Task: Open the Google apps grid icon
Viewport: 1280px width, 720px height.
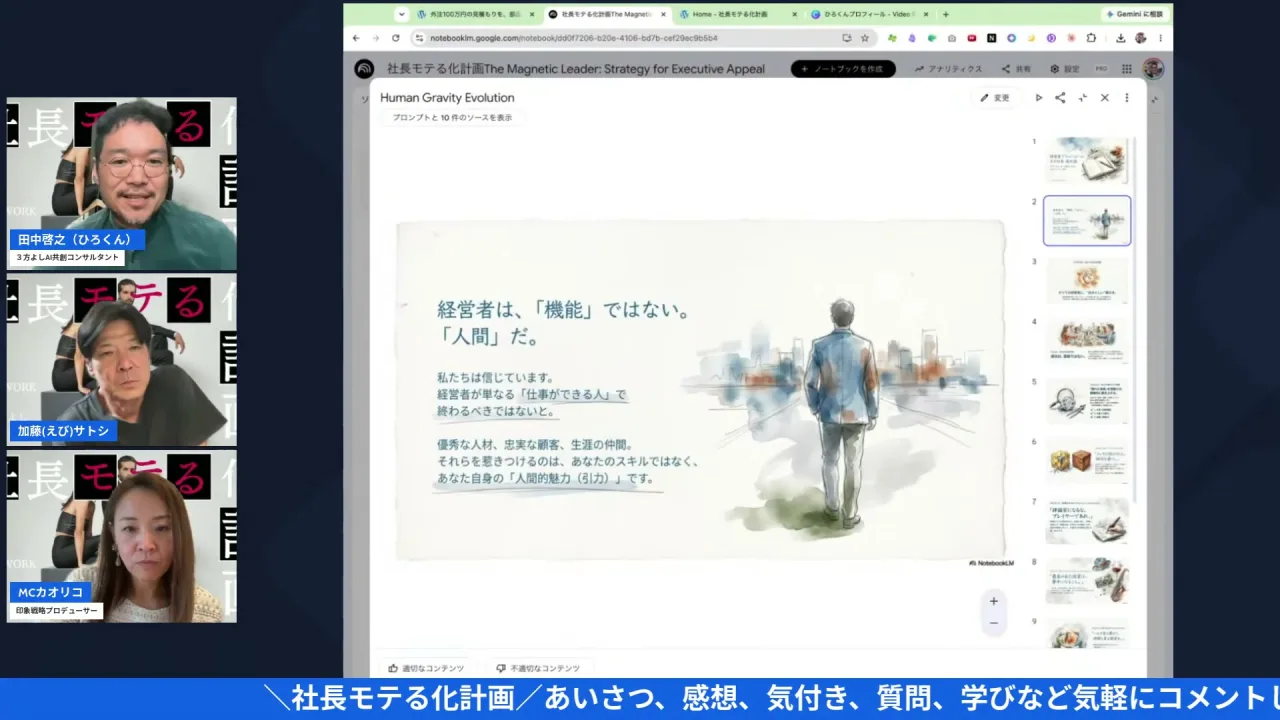Action: point(1127,69)
